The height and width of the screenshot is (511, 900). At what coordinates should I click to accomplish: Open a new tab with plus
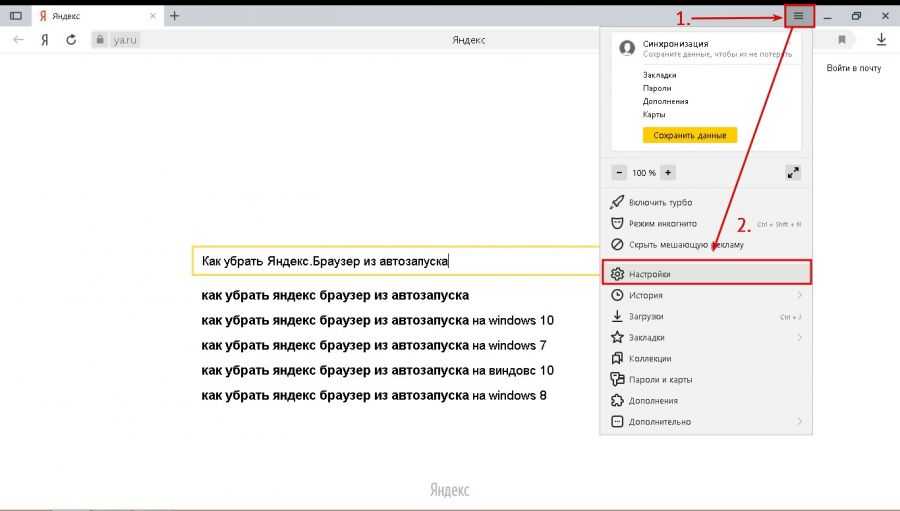(x=174, y=16)
